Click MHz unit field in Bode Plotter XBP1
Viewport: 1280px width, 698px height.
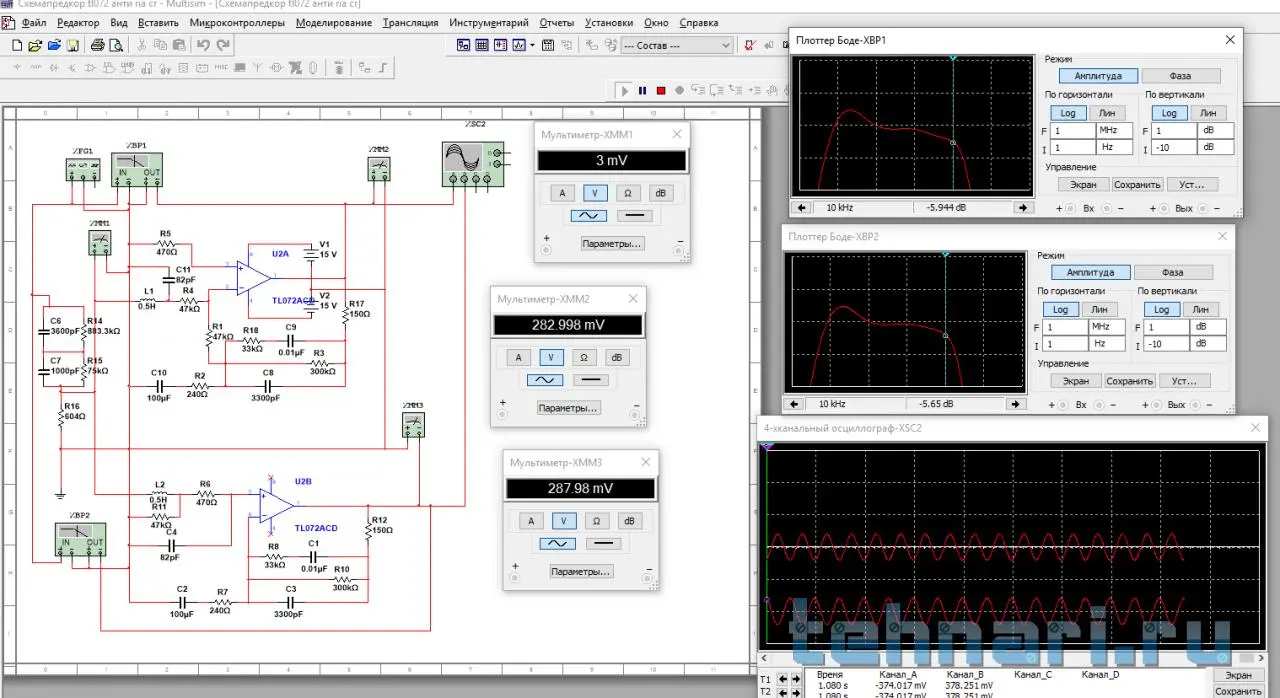pyautogui.click(x=1115, y=131)
